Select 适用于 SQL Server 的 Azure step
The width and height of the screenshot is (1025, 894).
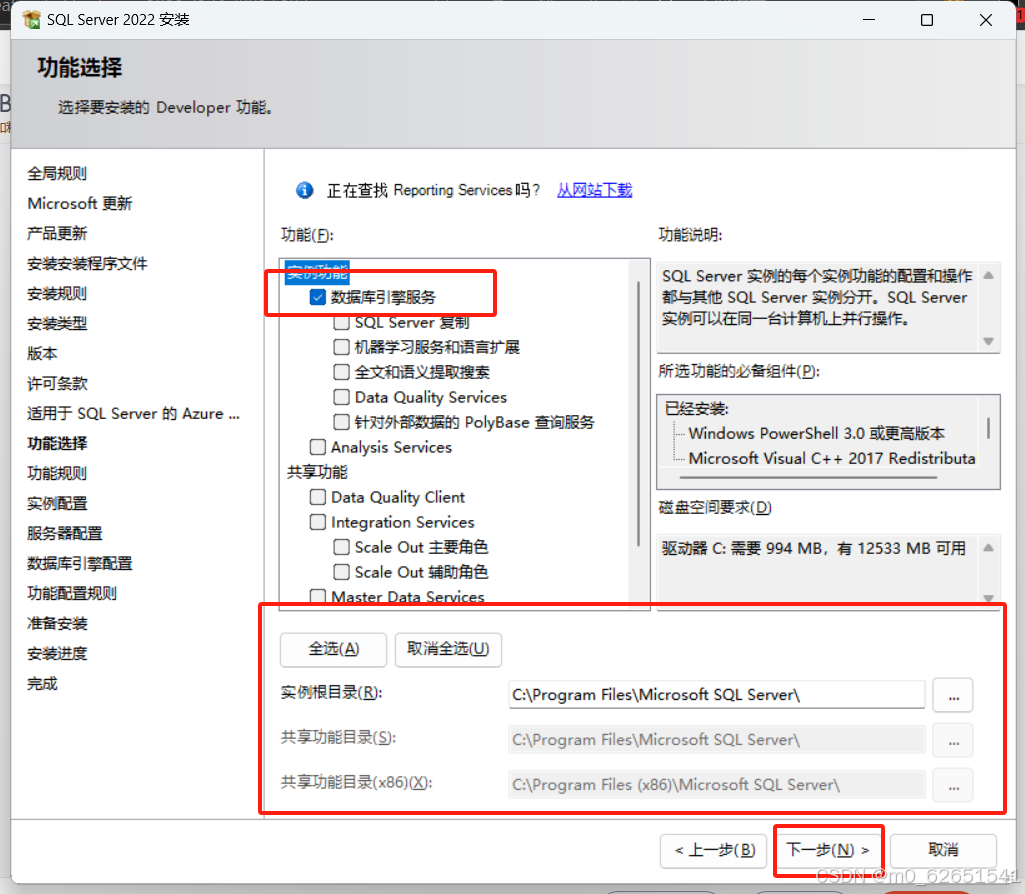(133, 414)
